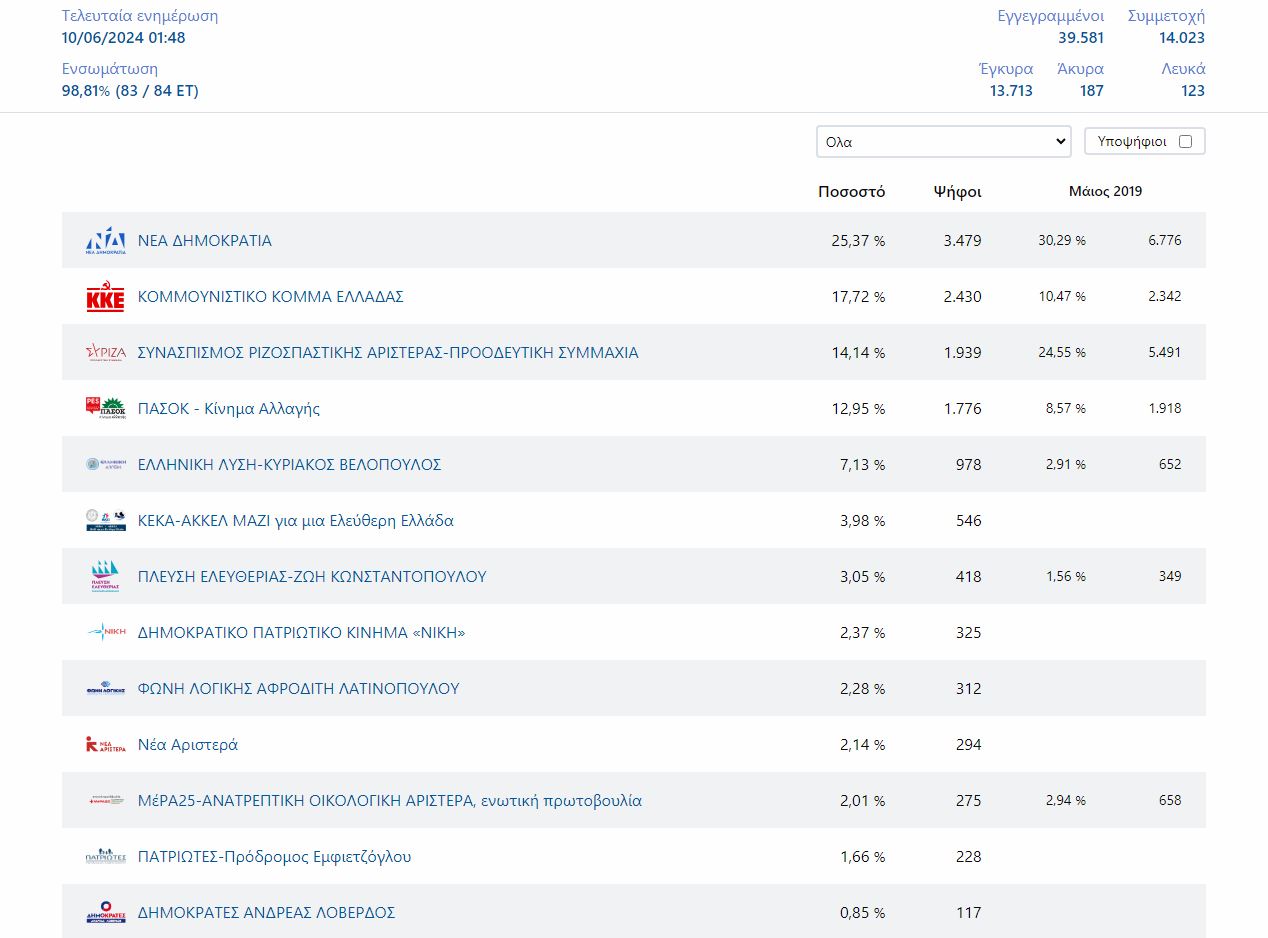Click the ΣΥΡΙΖΑ party logo
Viewport: 1268px width, 938px height.
point(105,353)
